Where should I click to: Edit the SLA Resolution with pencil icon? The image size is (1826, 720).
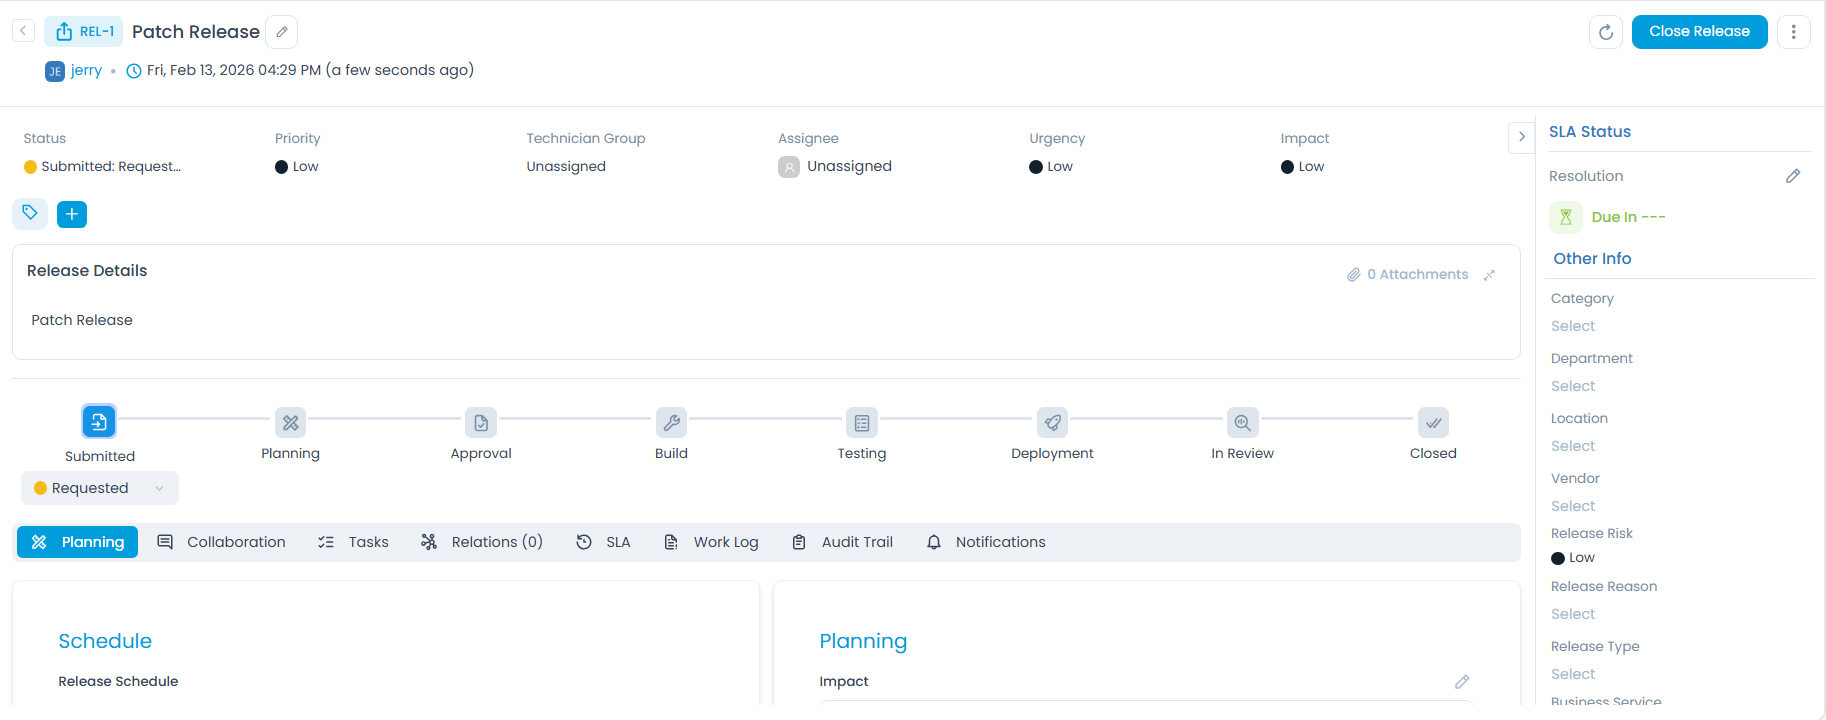pos(1792,176)
